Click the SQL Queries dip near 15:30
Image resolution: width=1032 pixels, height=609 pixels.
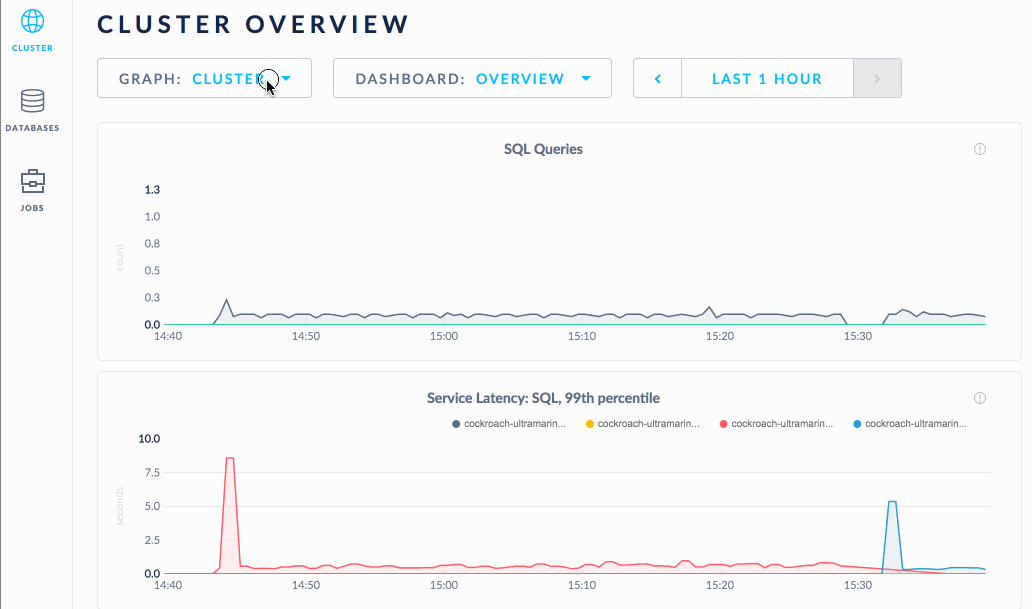[863, 323]
